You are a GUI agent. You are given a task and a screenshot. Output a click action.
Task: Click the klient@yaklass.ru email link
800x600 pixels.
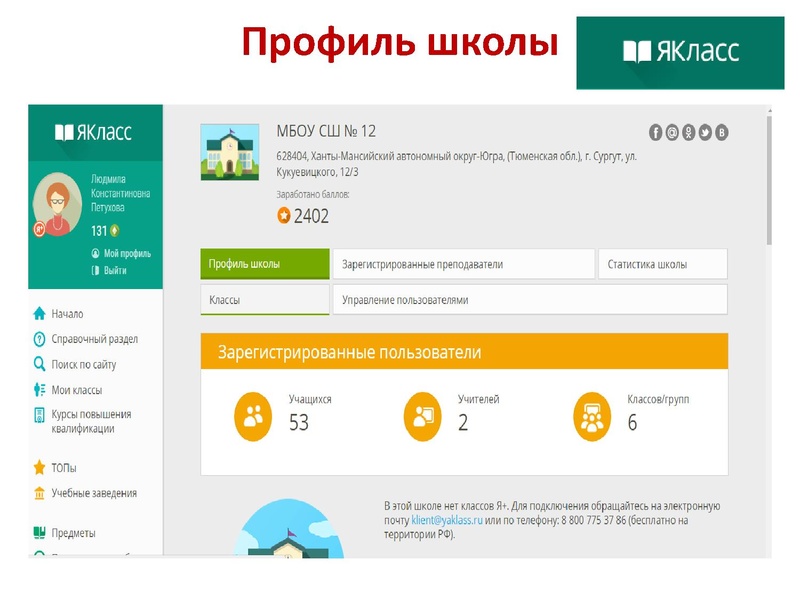[x=446, y=521]
